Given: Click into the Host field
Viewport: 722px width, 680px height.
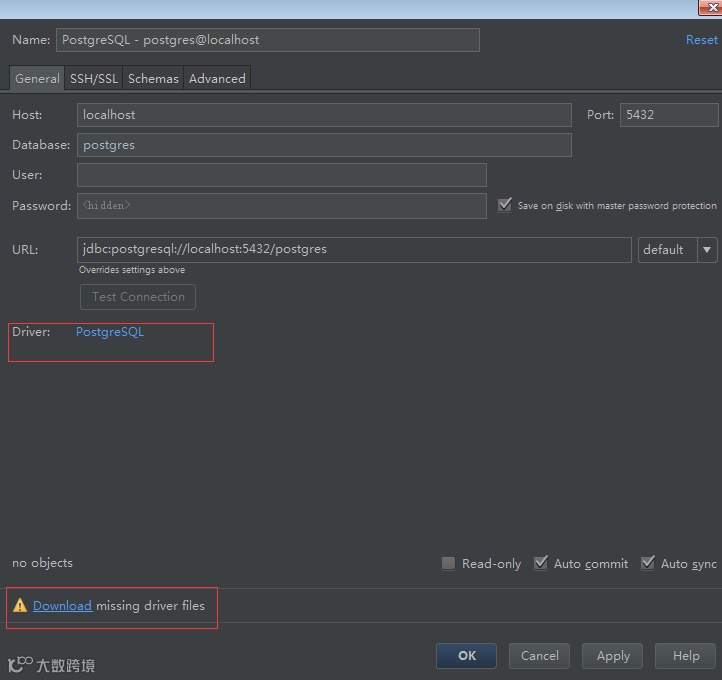Looking at the screenshot, I should point(324,115).
